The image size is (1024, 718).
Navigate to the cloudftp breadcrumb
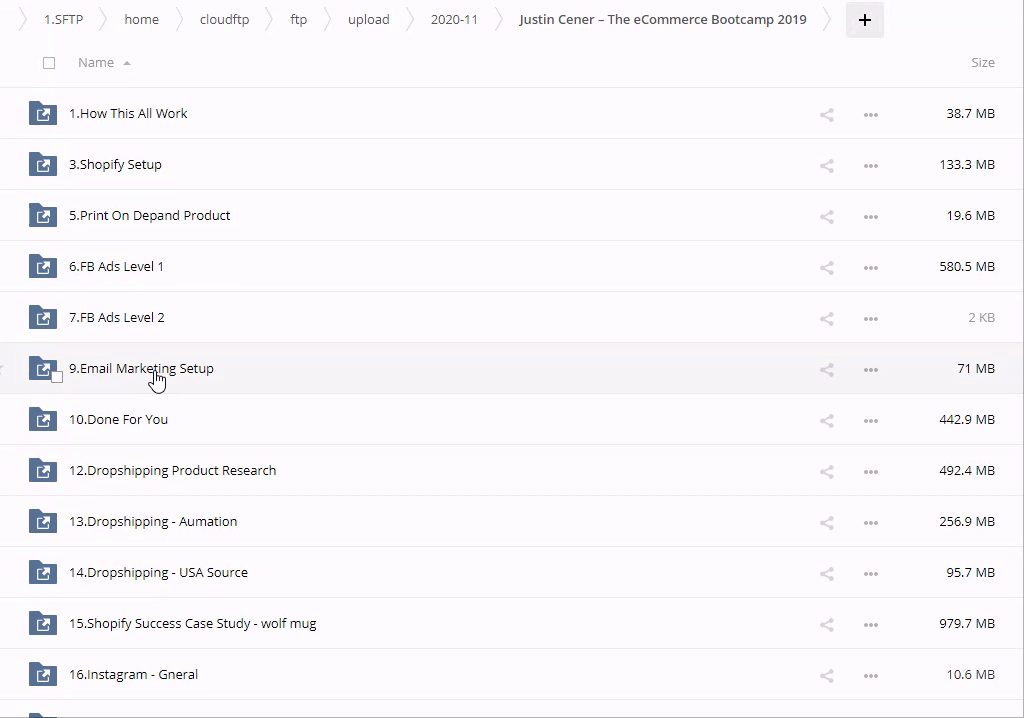(x=224, y=20)
